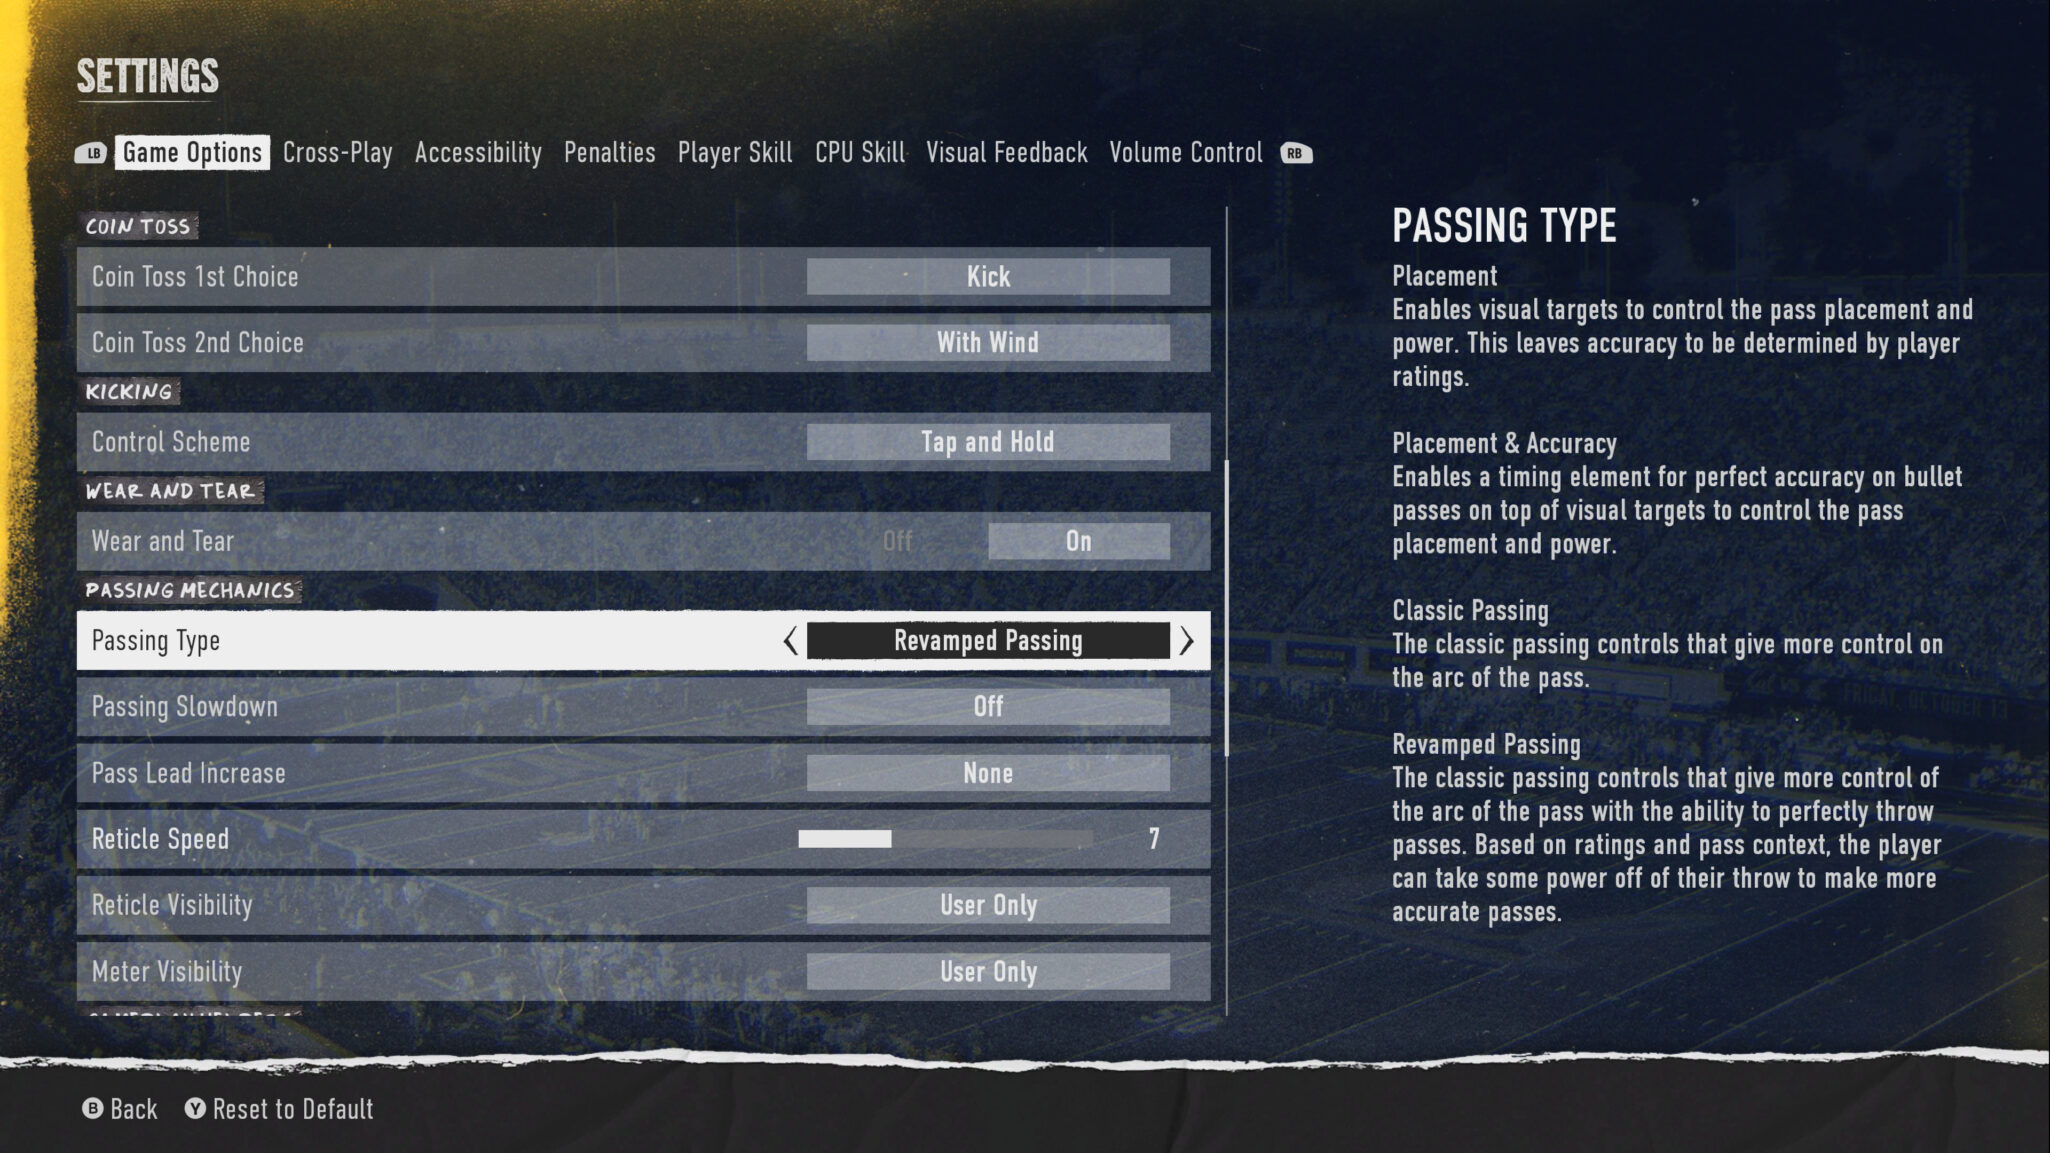This screenshot has height=1153, width=2050.
Task: Toggle Wear and Tear to Off
Action: [897, 542]
